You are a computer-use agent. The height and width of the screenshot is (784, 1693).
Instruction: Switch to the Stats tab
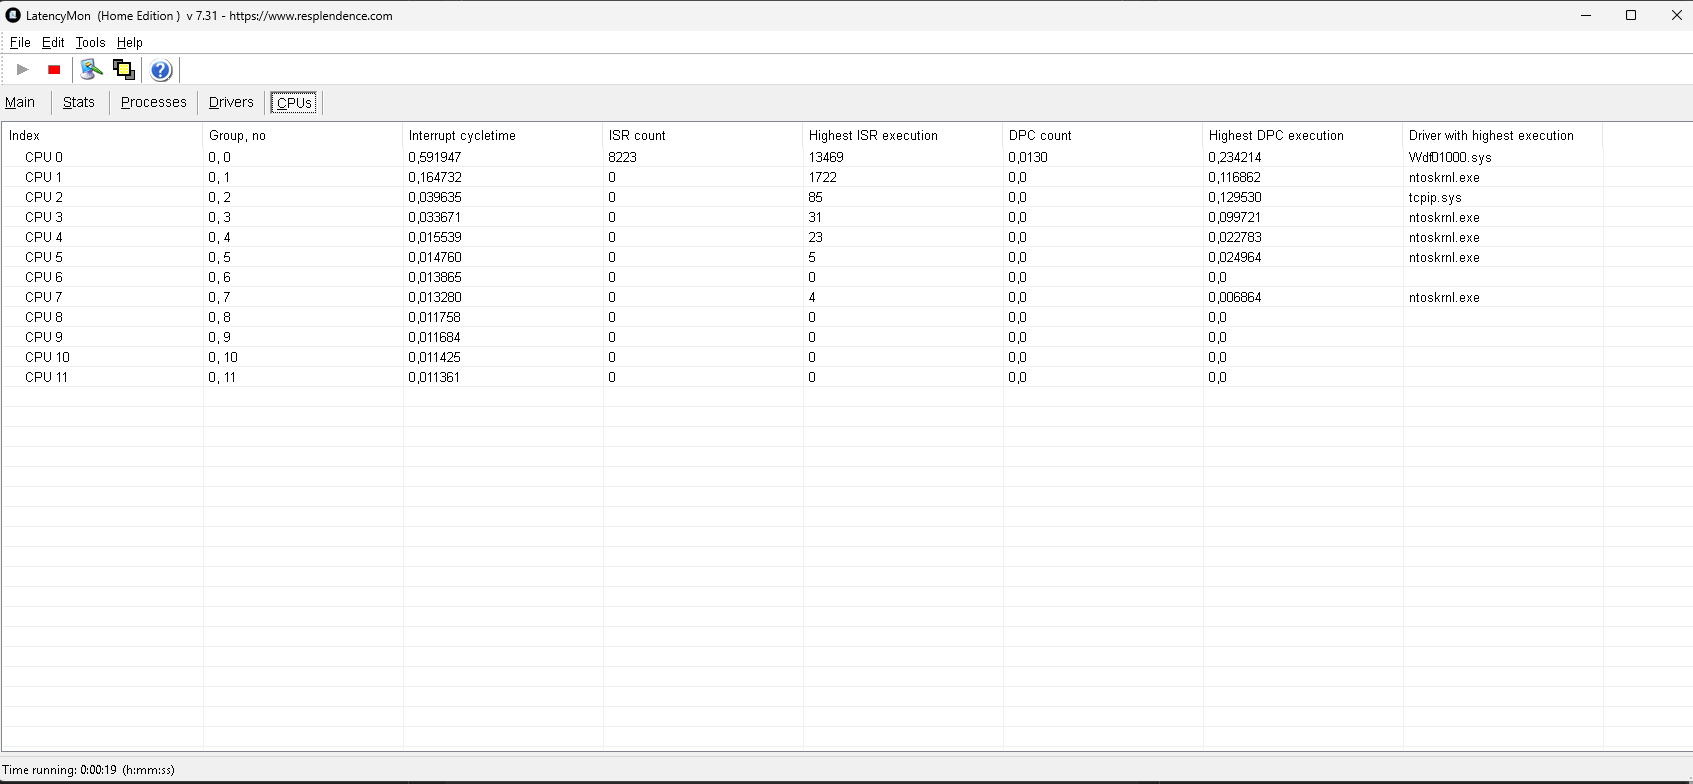tap(79, 102)
